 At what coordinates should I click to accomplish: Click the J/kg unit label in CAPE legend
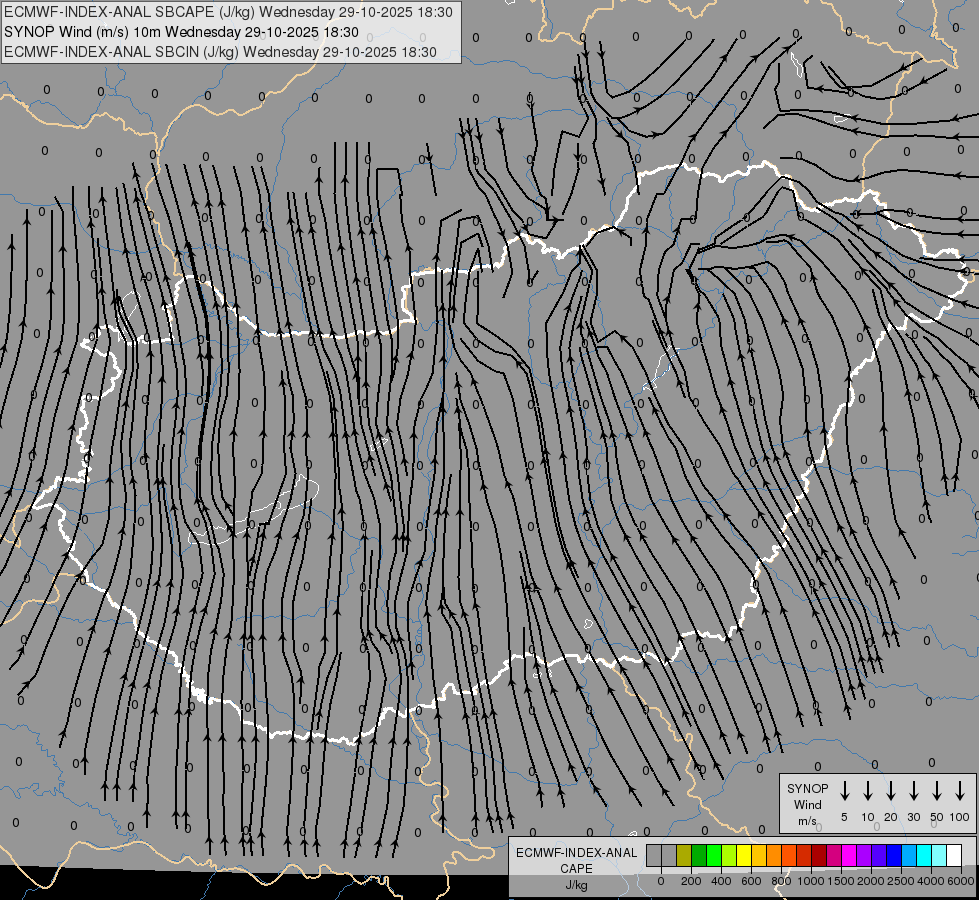pyautogui.click(x=576, y=885)
